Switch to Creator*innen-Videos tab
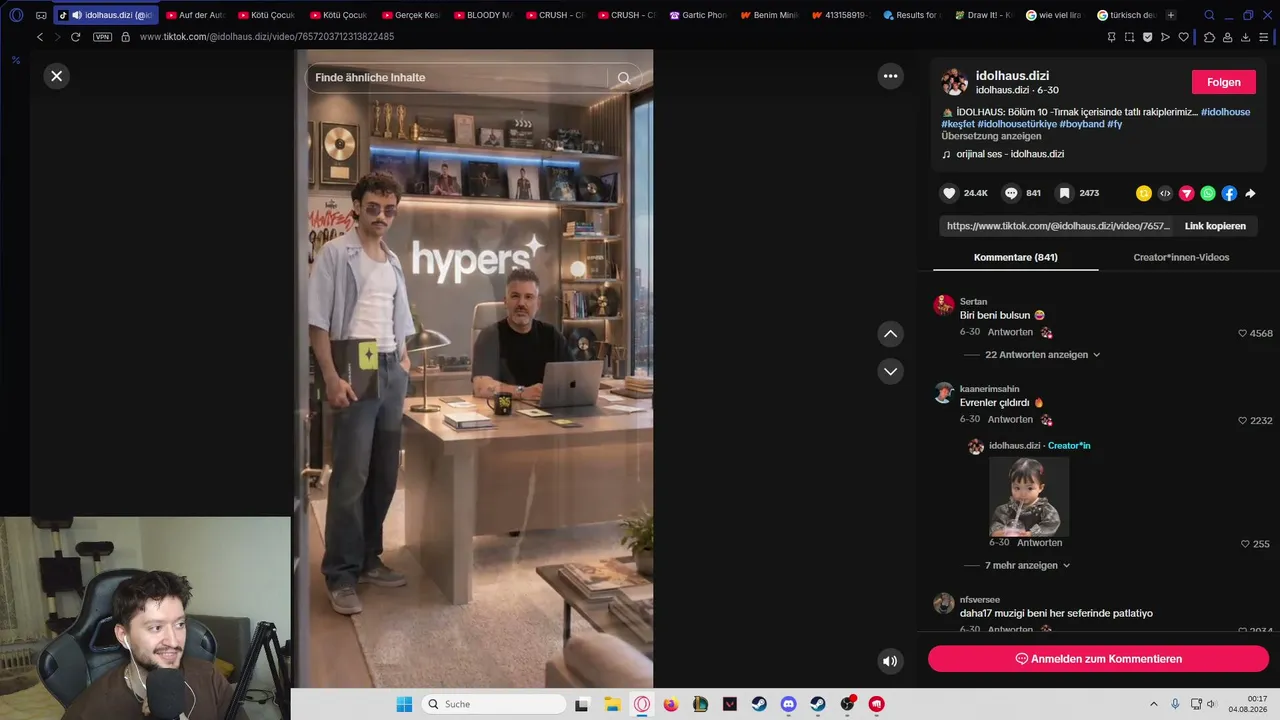The height and width of the screenshot is (720, 1280). tap(1181, 257)
